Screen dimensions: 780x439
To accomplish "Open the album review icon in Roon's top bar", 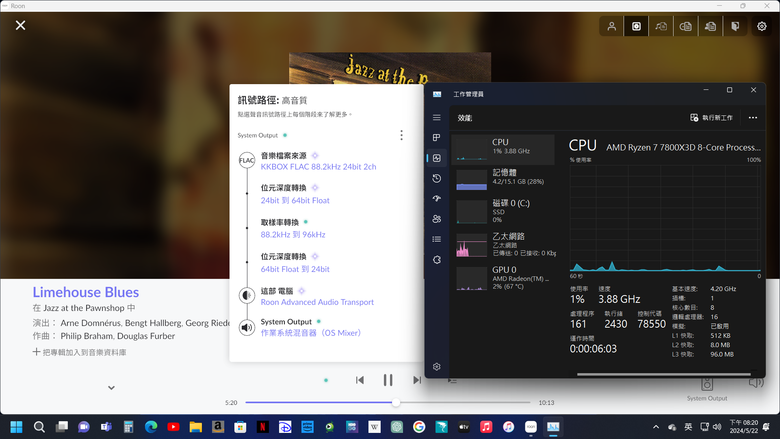I will (x=685, y=26).
